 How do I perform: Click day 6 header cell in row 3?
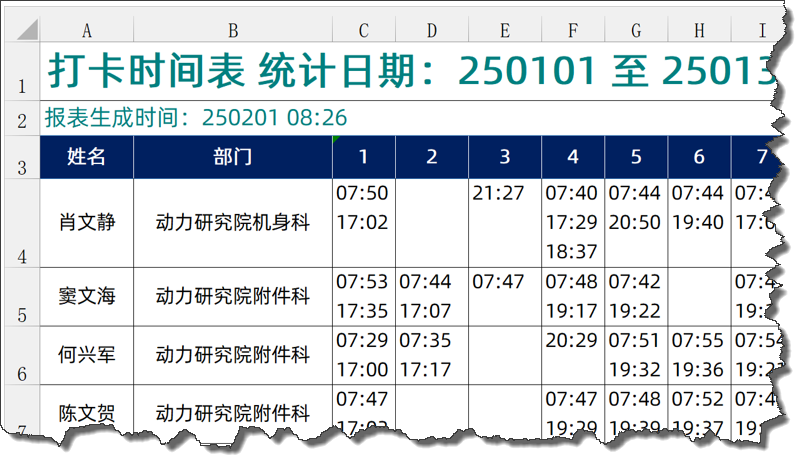click(698, 157)
